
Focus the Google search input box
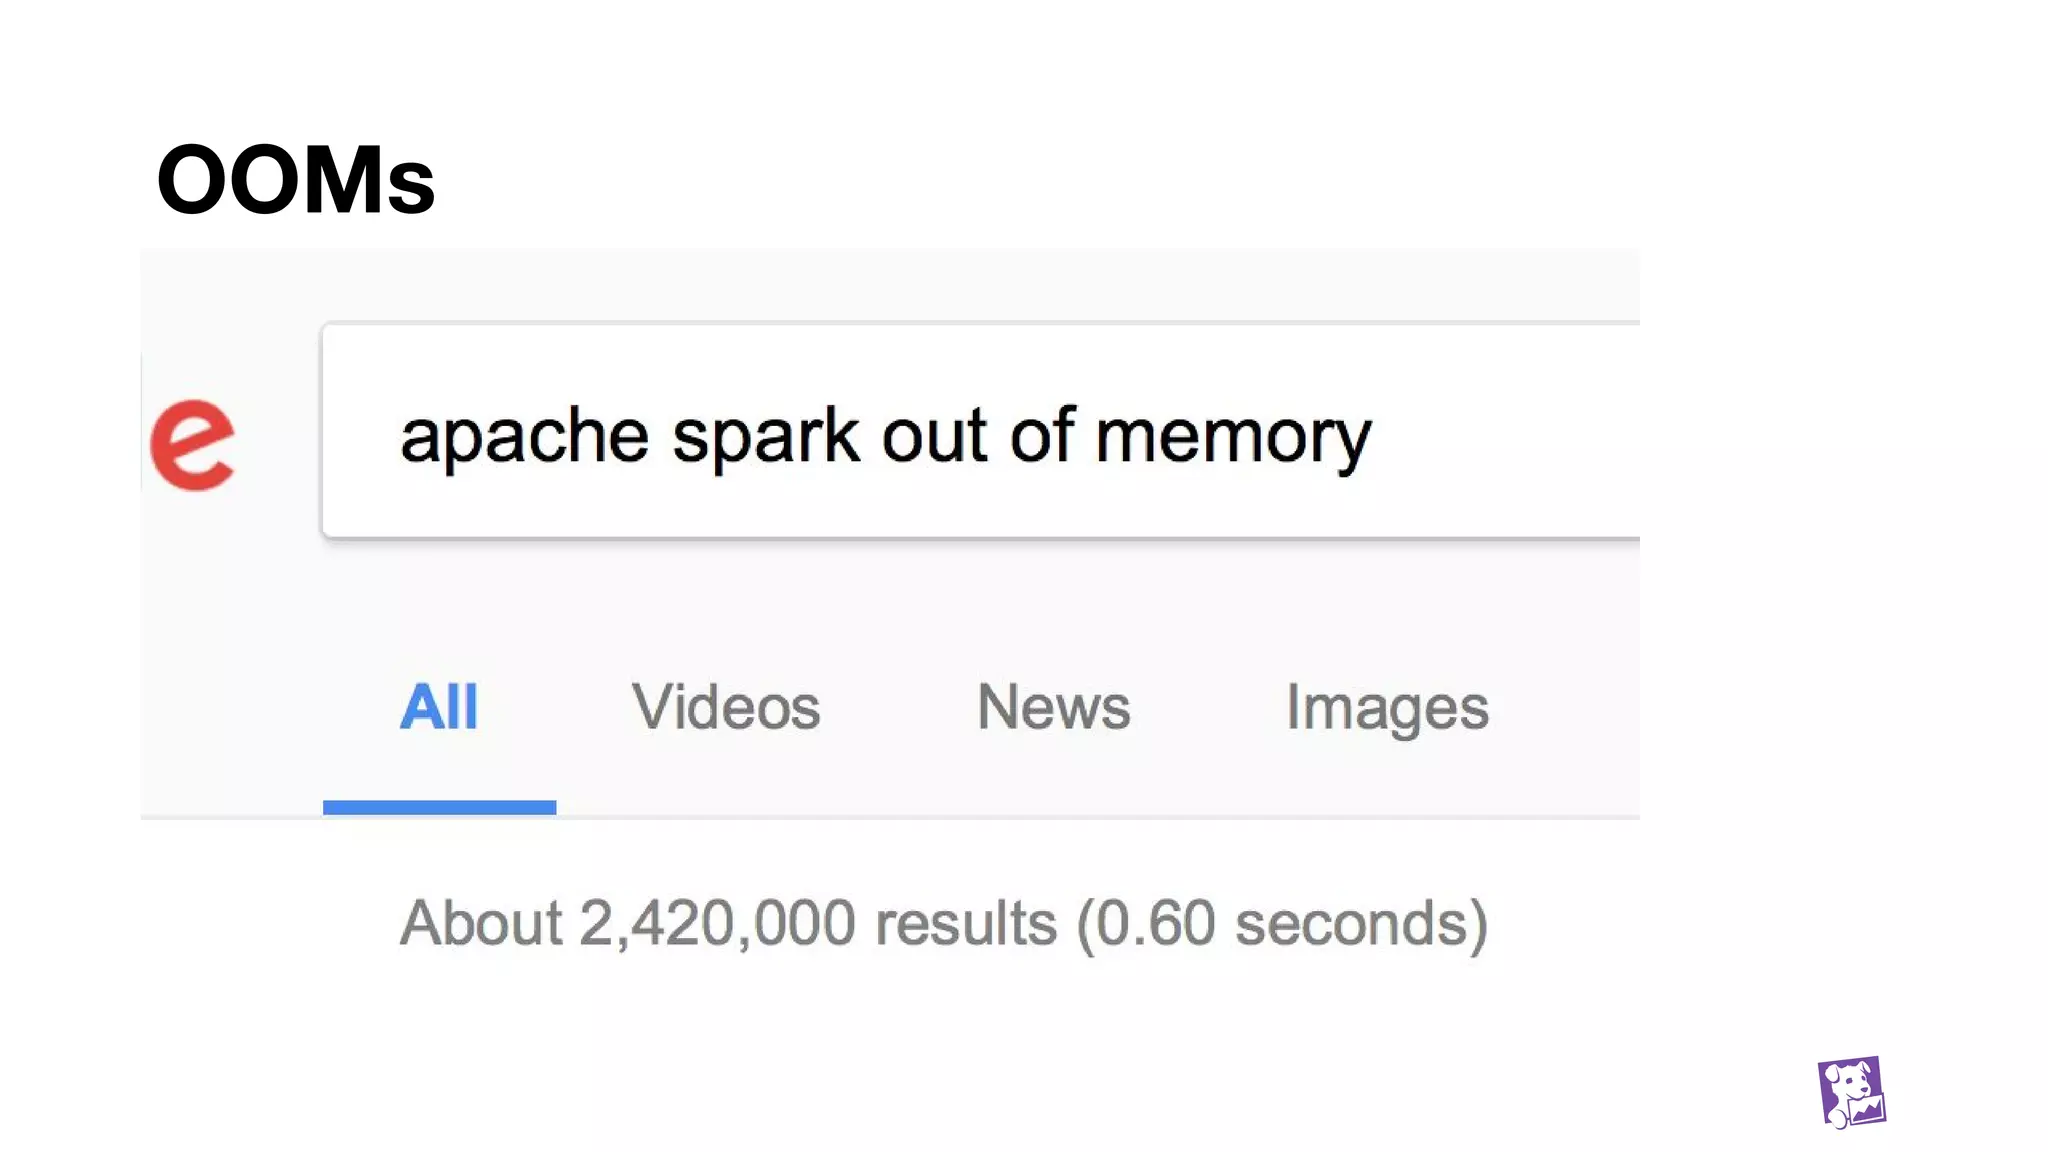coord(980,431)
